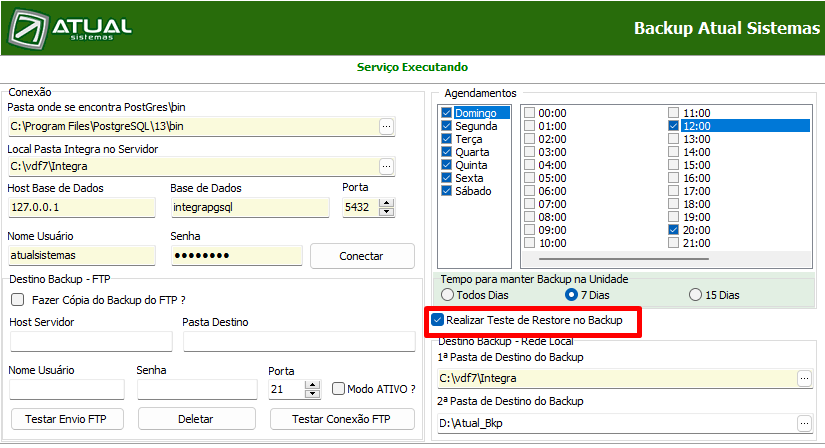Select the 15 Dias retention option
825x448 pixels.
[x=696, y=295]
